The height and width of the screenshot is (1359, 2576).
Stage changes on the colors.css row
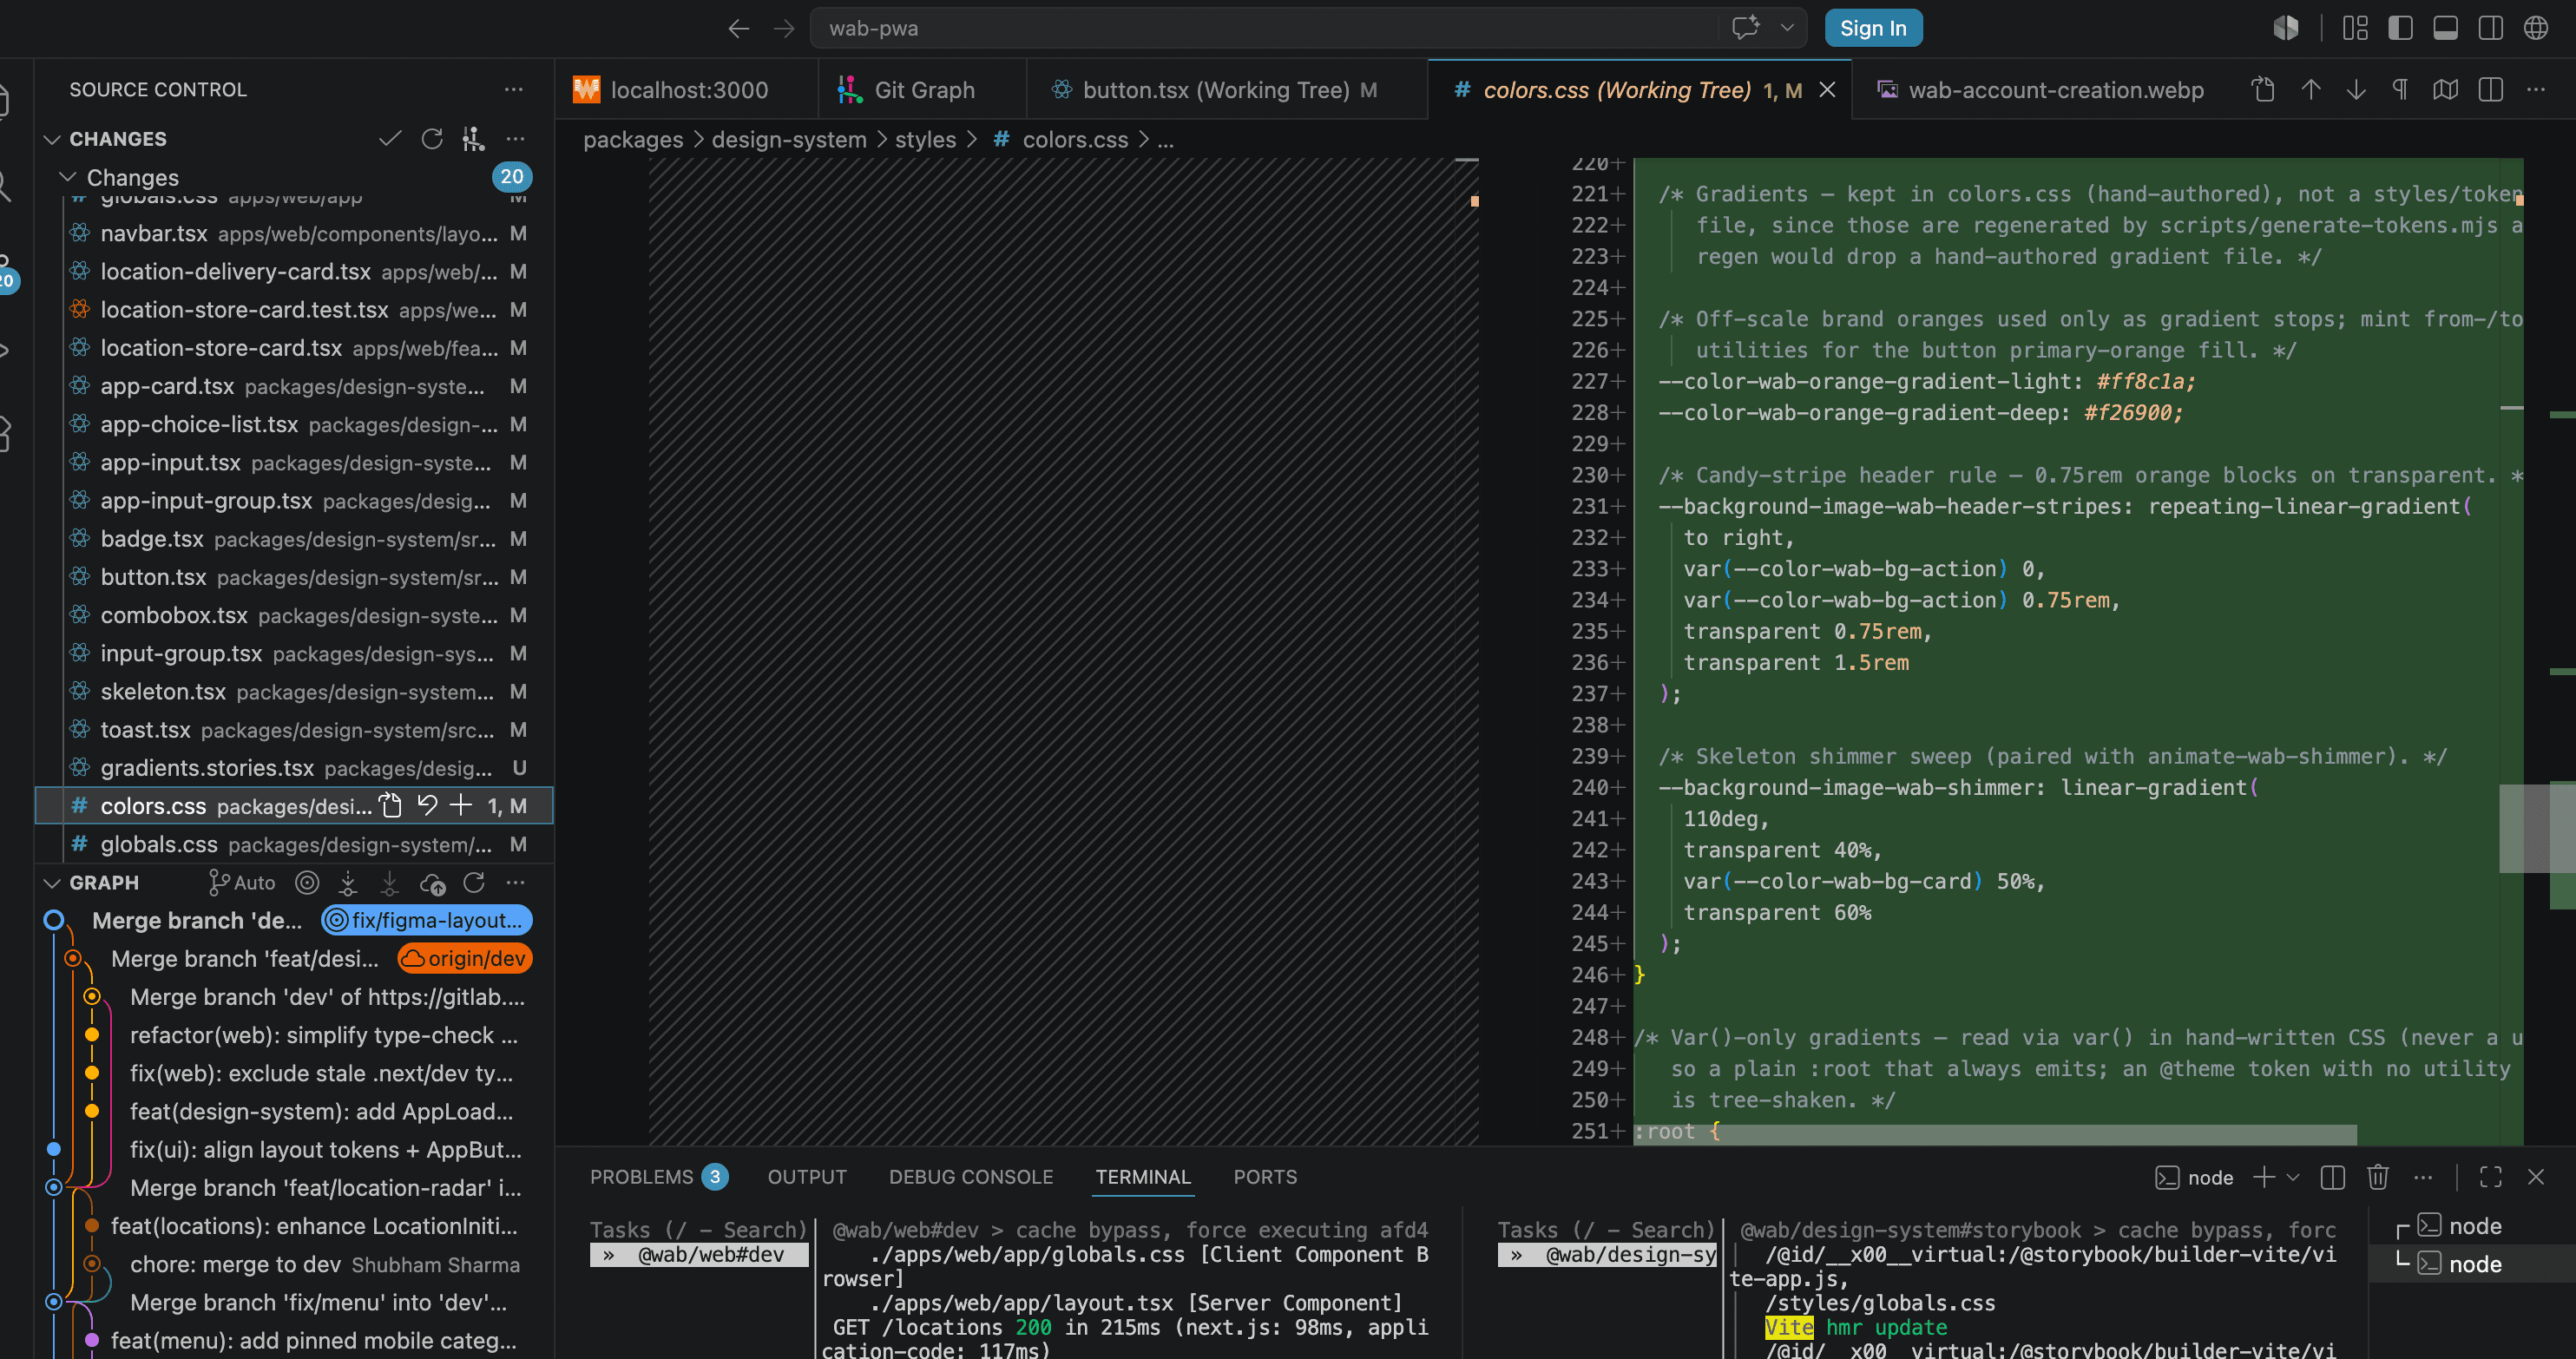pyautogui.click(x=461, y=806)
